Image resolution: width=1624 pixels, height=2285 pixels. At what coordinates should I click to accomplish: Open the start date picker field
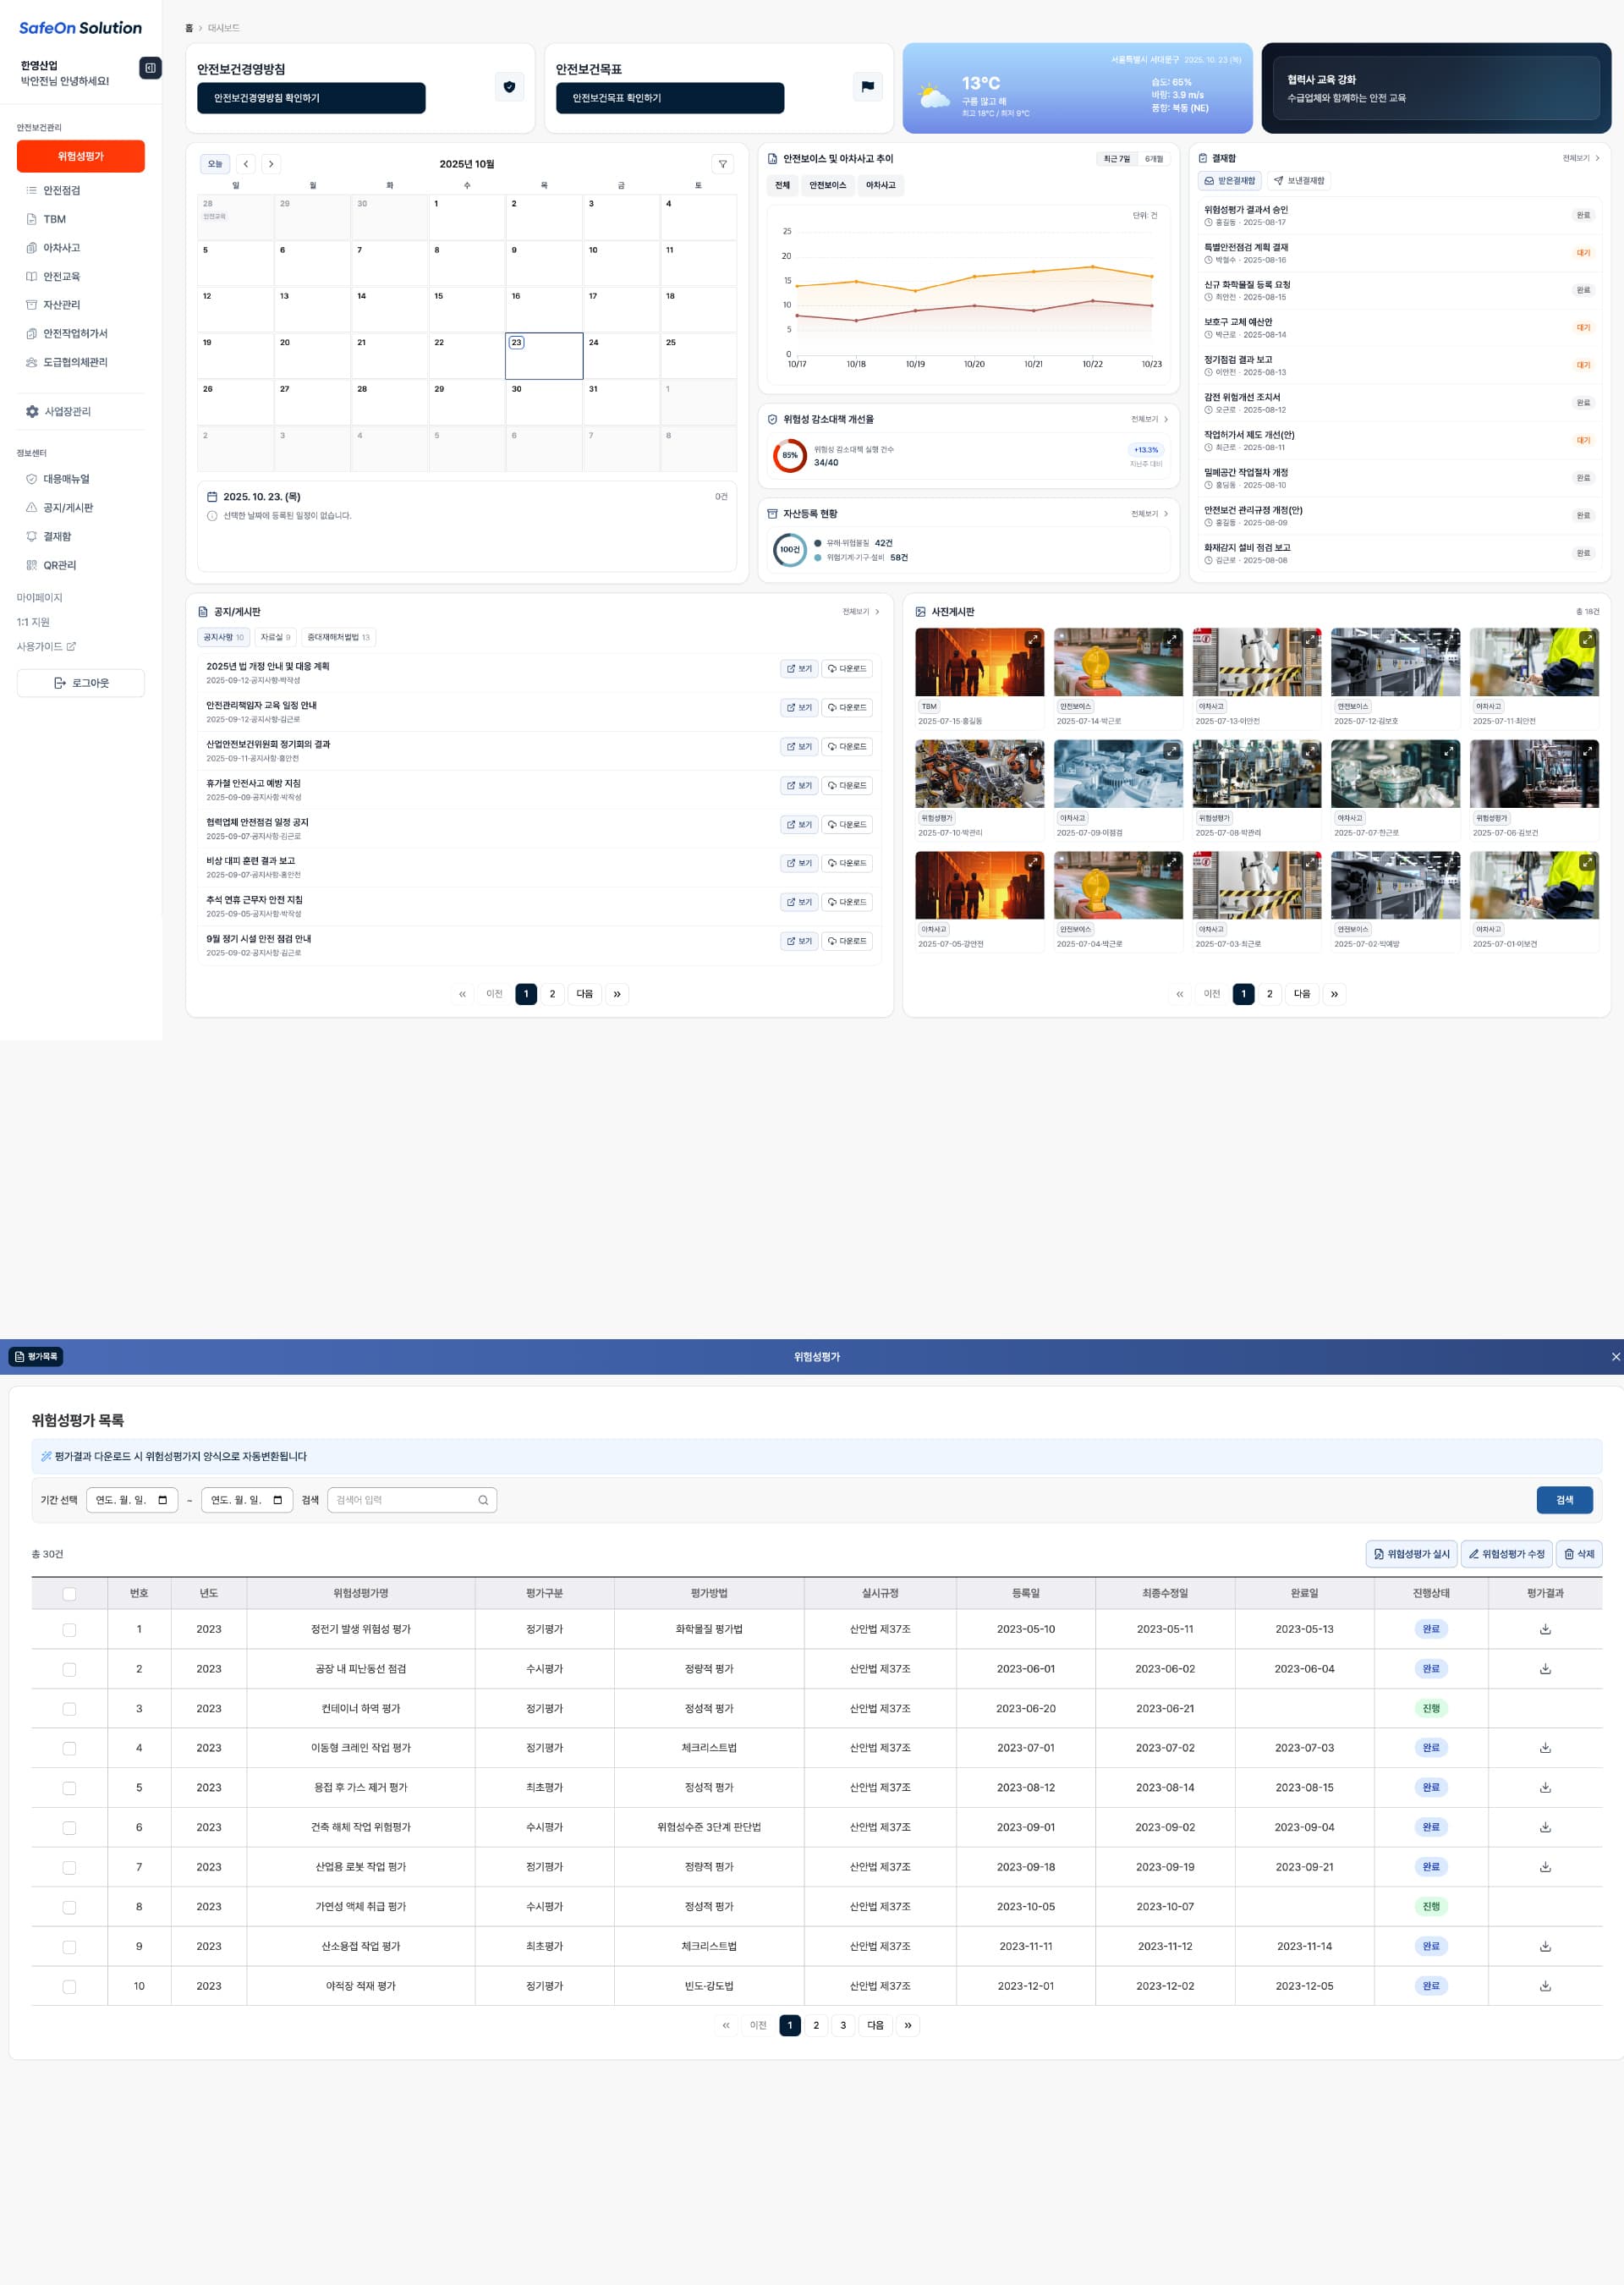132,1500
